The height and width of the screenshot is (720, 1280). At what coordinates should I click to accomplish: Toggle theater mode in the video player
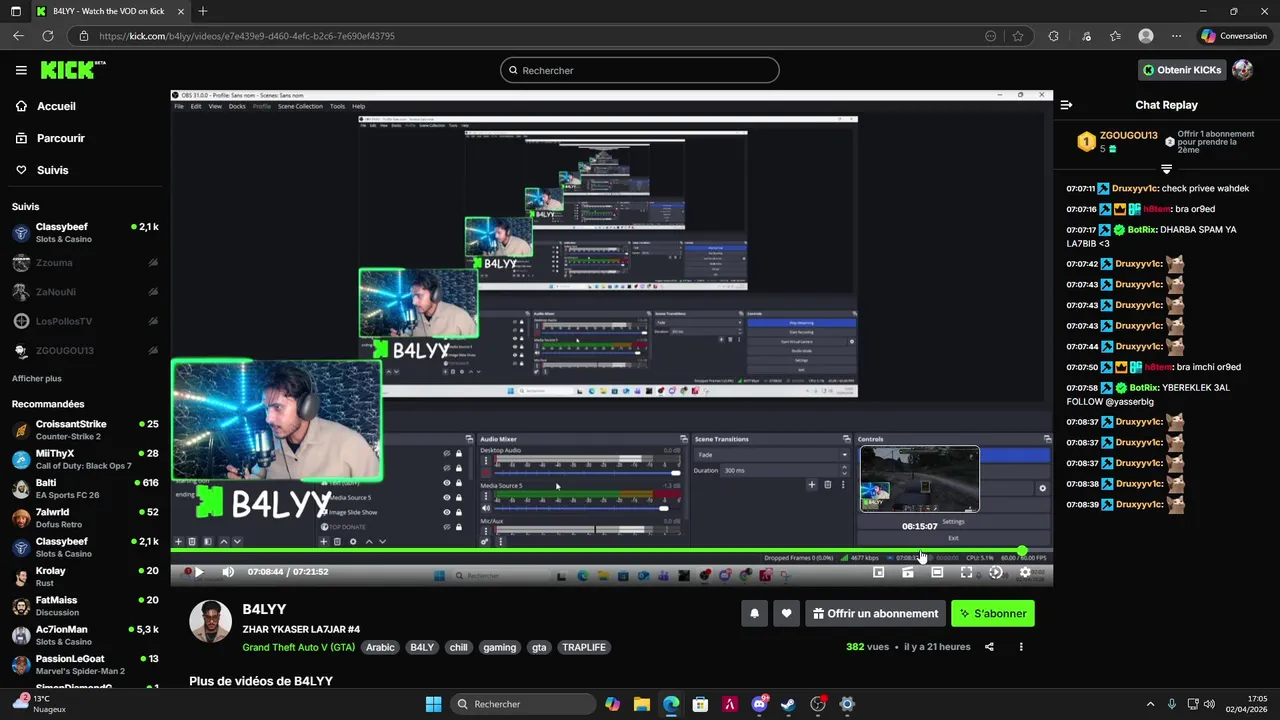point(937,572)
